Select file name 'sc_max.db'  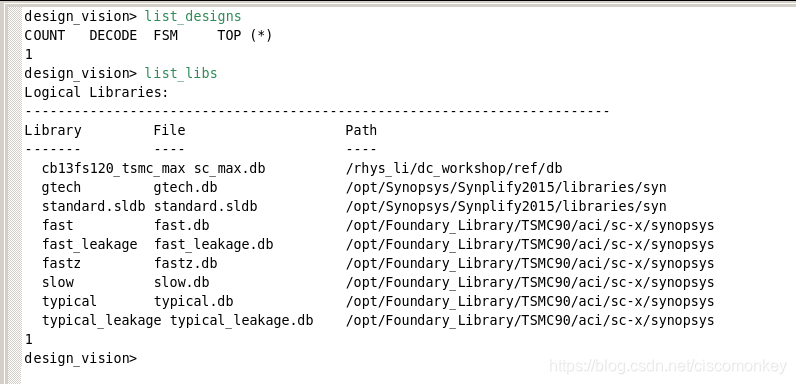[x=229, y=169]
